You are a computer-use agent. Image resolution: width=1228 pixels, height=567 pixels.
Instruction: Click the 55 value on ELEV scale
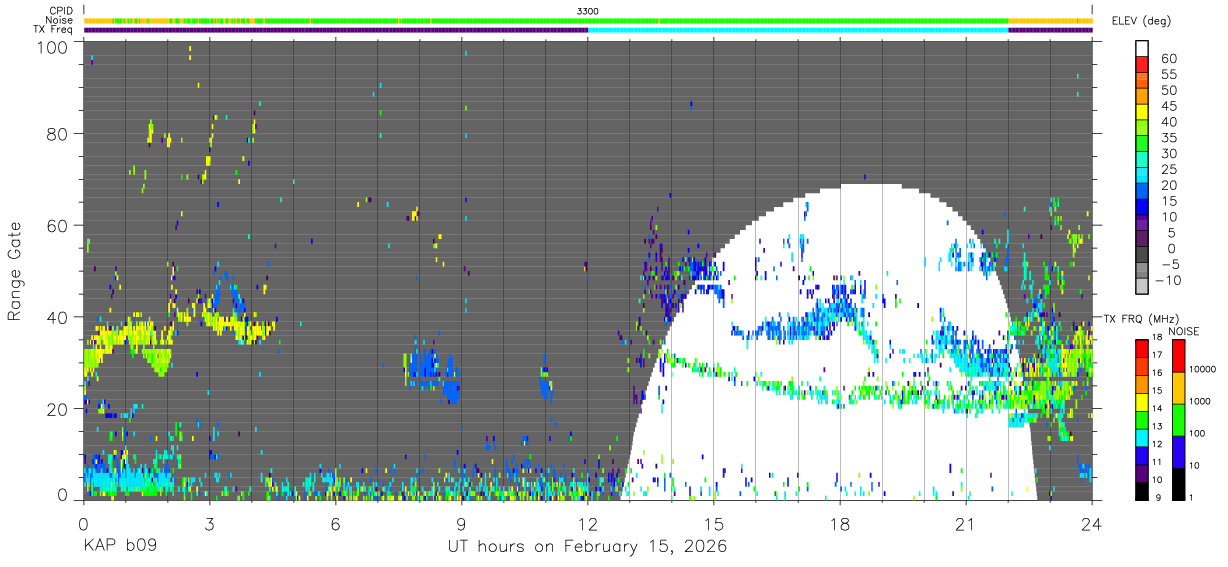(1169, 74)
